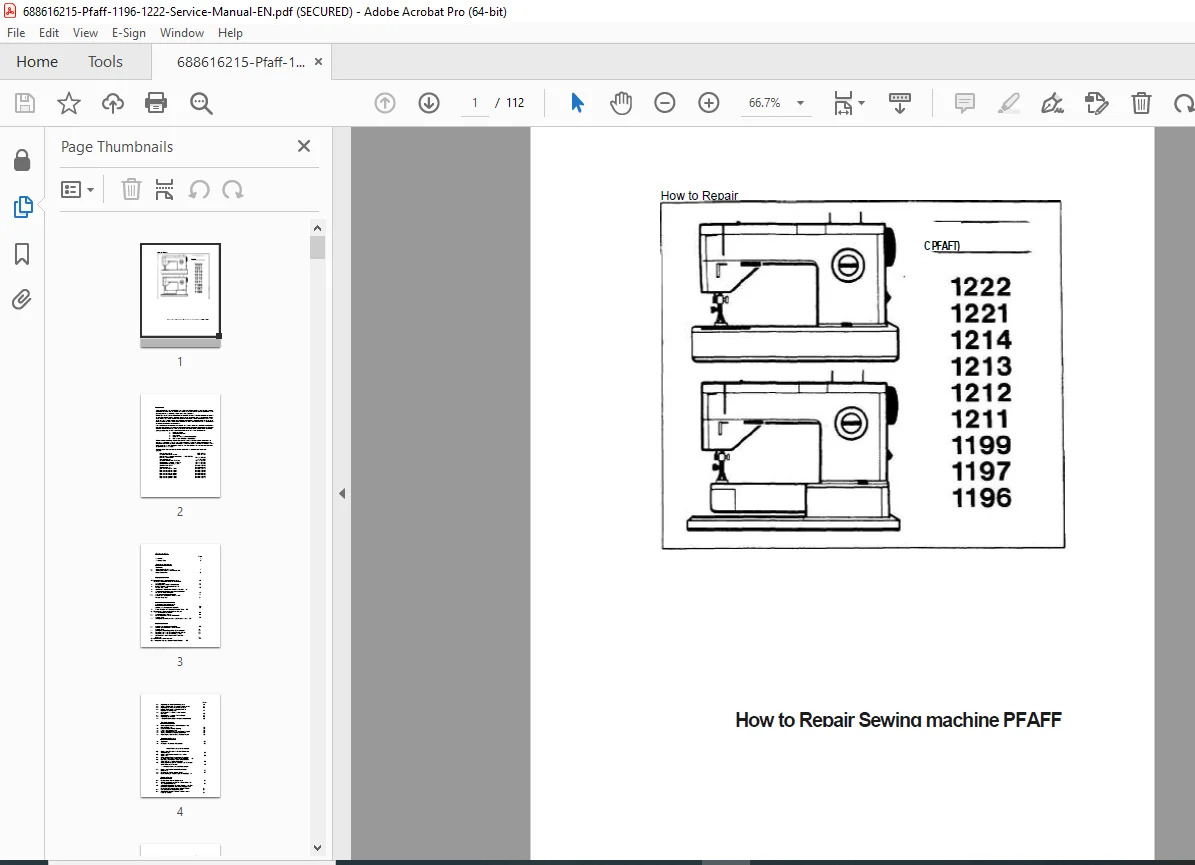
Task: Click the rotate icon at toolbar edge
Action: click(1184, 103)
